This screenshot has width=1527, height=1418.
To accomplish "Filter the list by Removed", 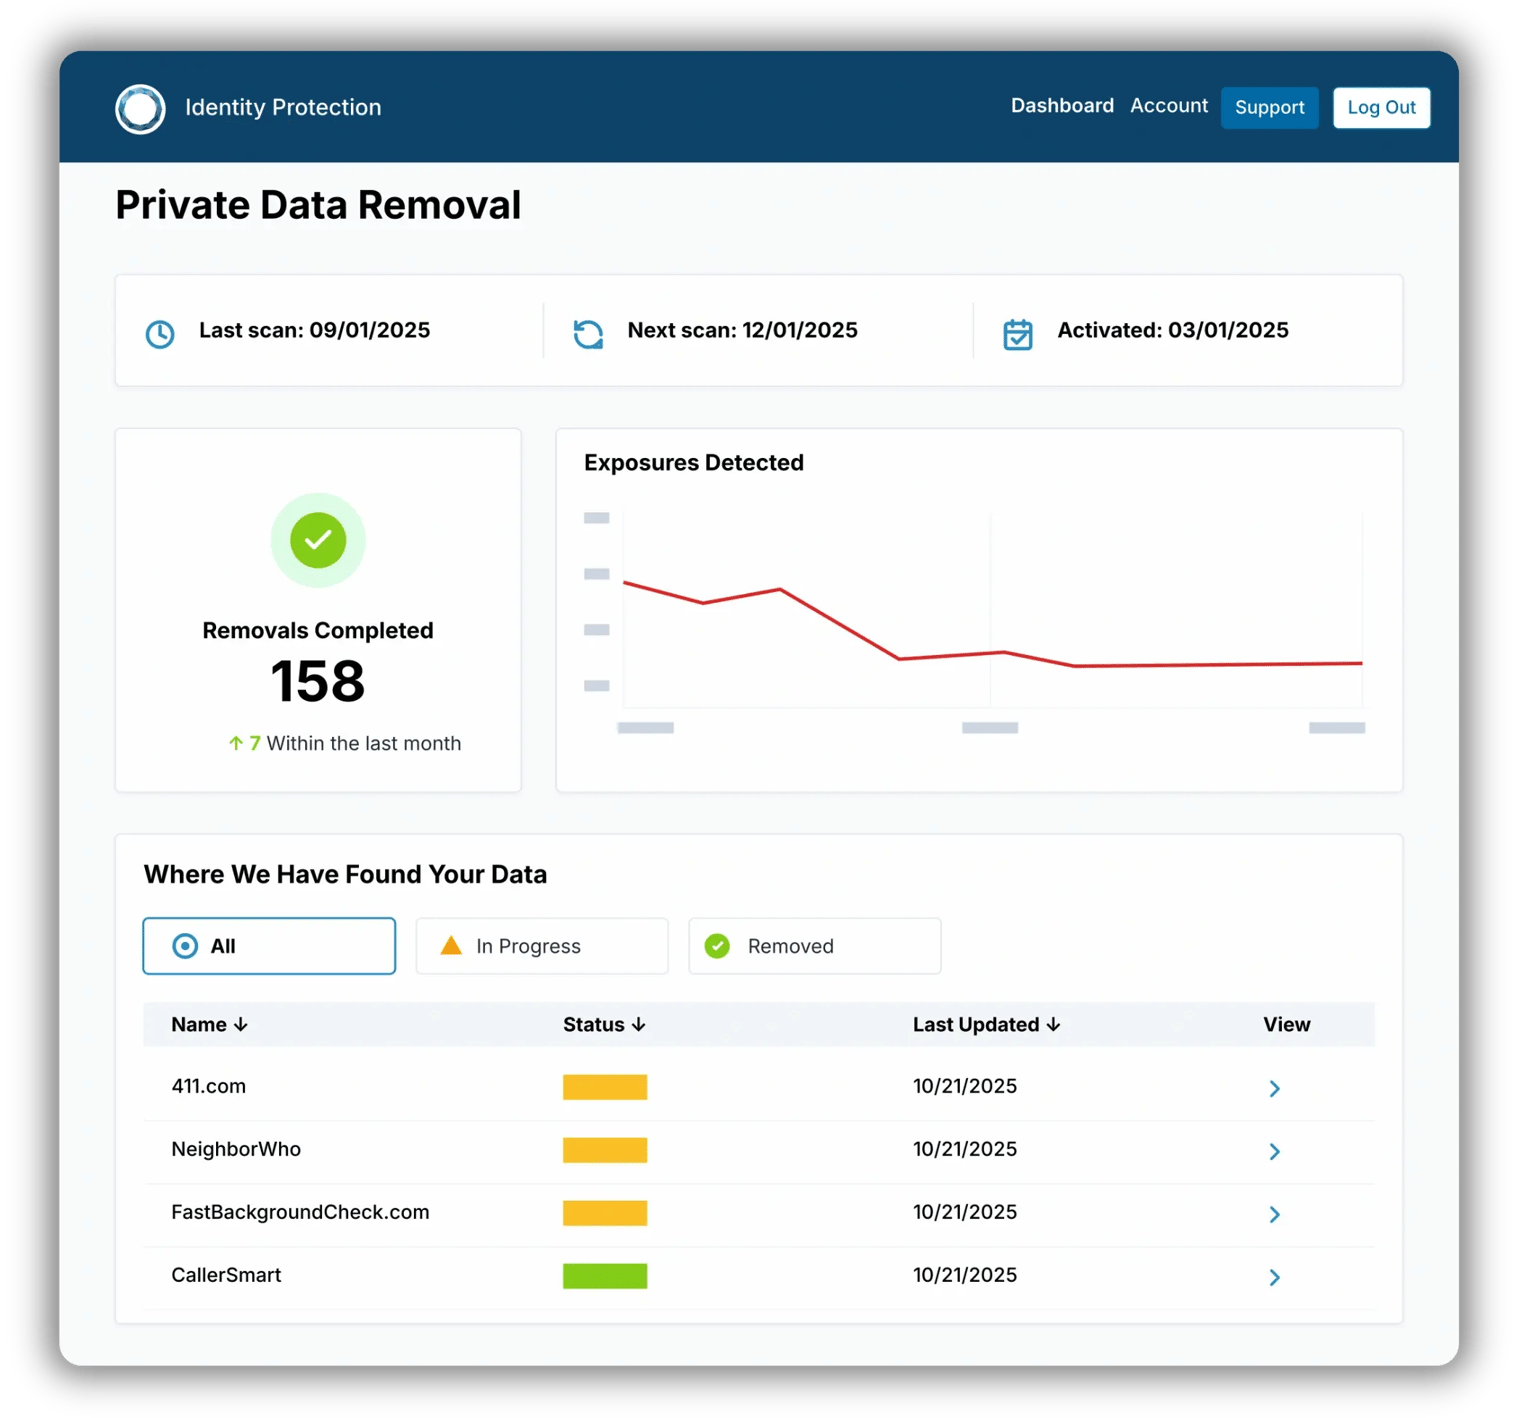I will 815,946.
